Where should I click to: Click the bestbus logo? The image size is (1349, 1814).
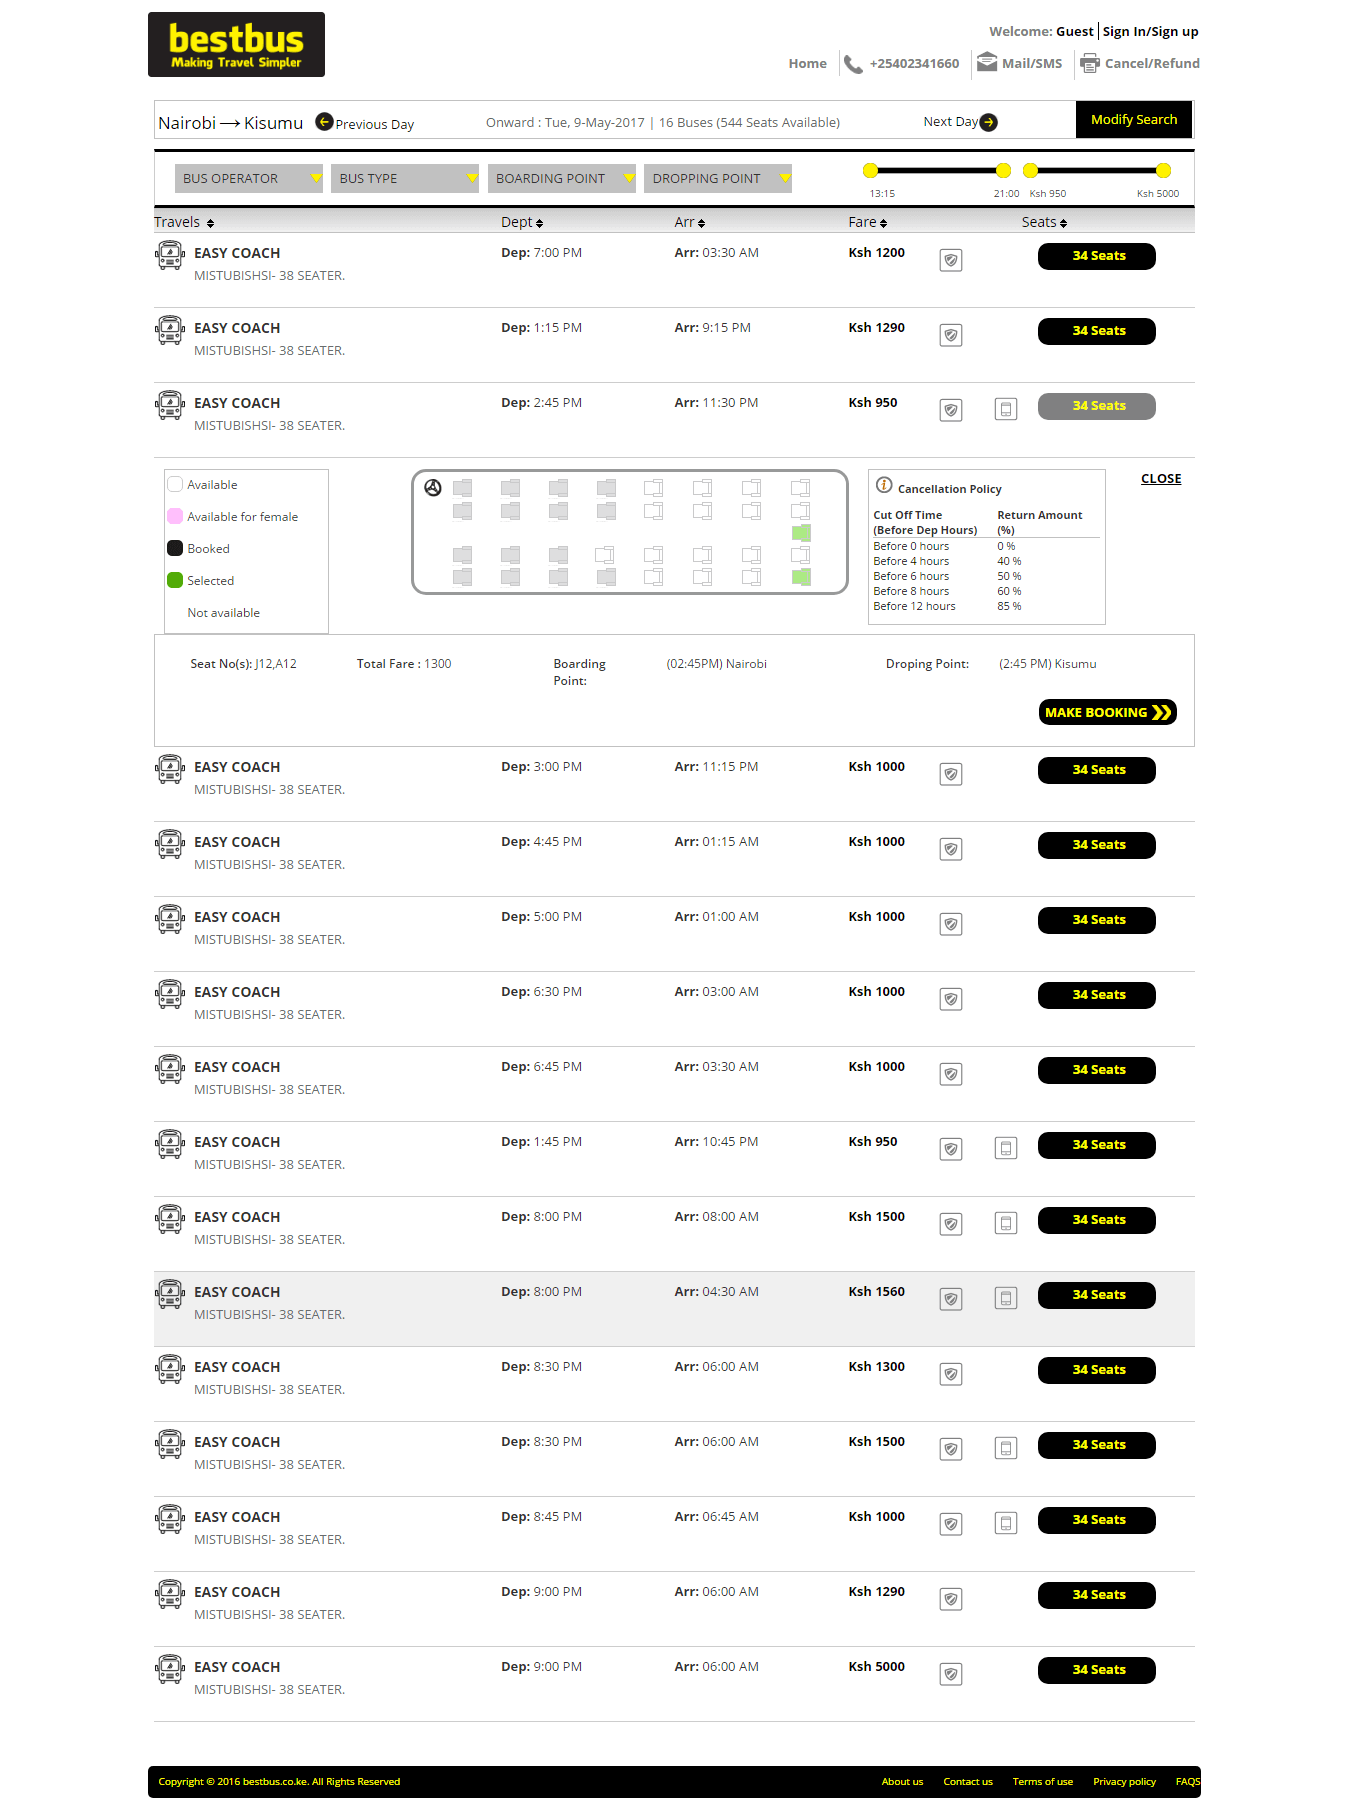tap(236, 45)
